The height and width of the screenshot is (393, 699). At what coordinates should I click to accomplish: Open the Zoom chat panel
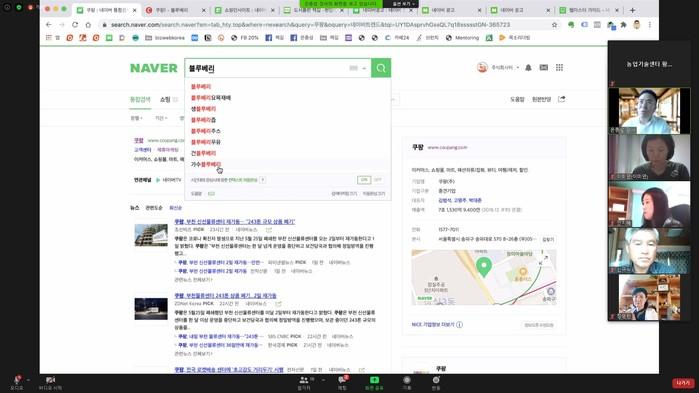click(x=342, y=383)
